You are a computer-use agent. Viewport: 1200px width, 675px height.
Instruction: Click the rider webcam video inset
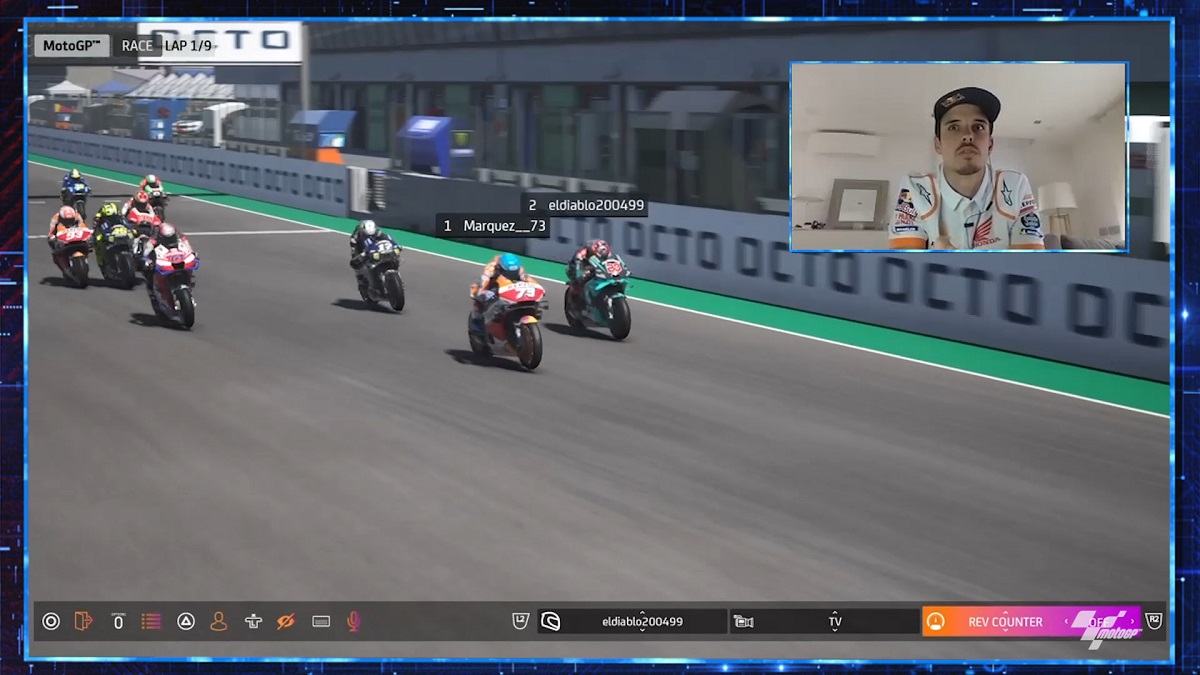(x=959, y=156)
